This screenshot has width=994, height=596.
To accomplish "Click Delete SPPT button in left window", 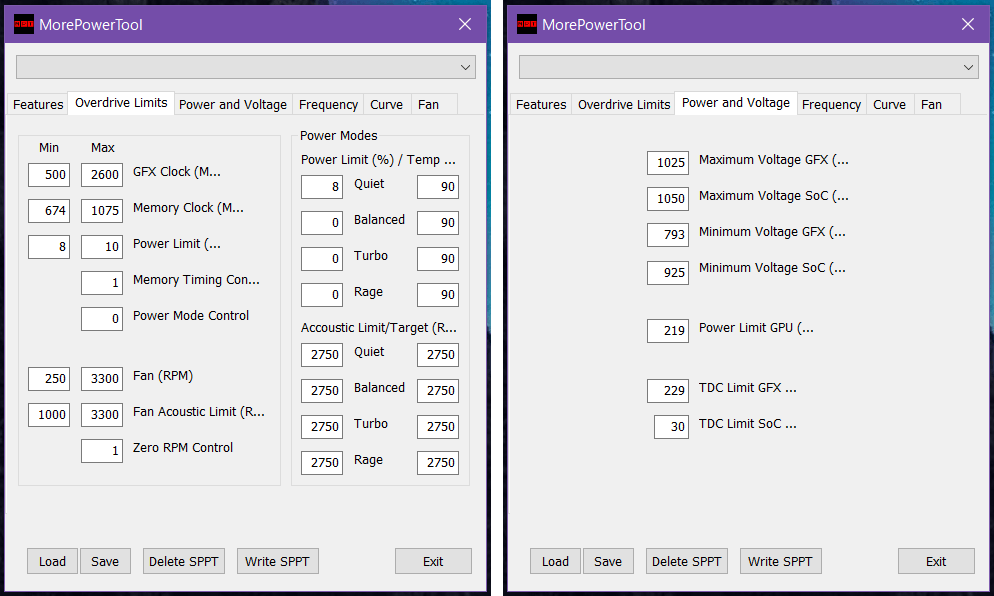I will point(184,561).
